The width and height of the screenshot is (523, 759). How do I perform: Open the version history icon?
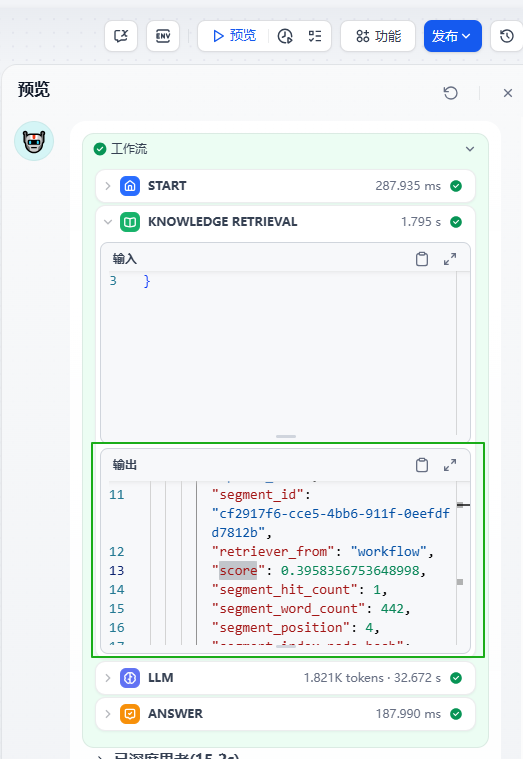point(507,36)
